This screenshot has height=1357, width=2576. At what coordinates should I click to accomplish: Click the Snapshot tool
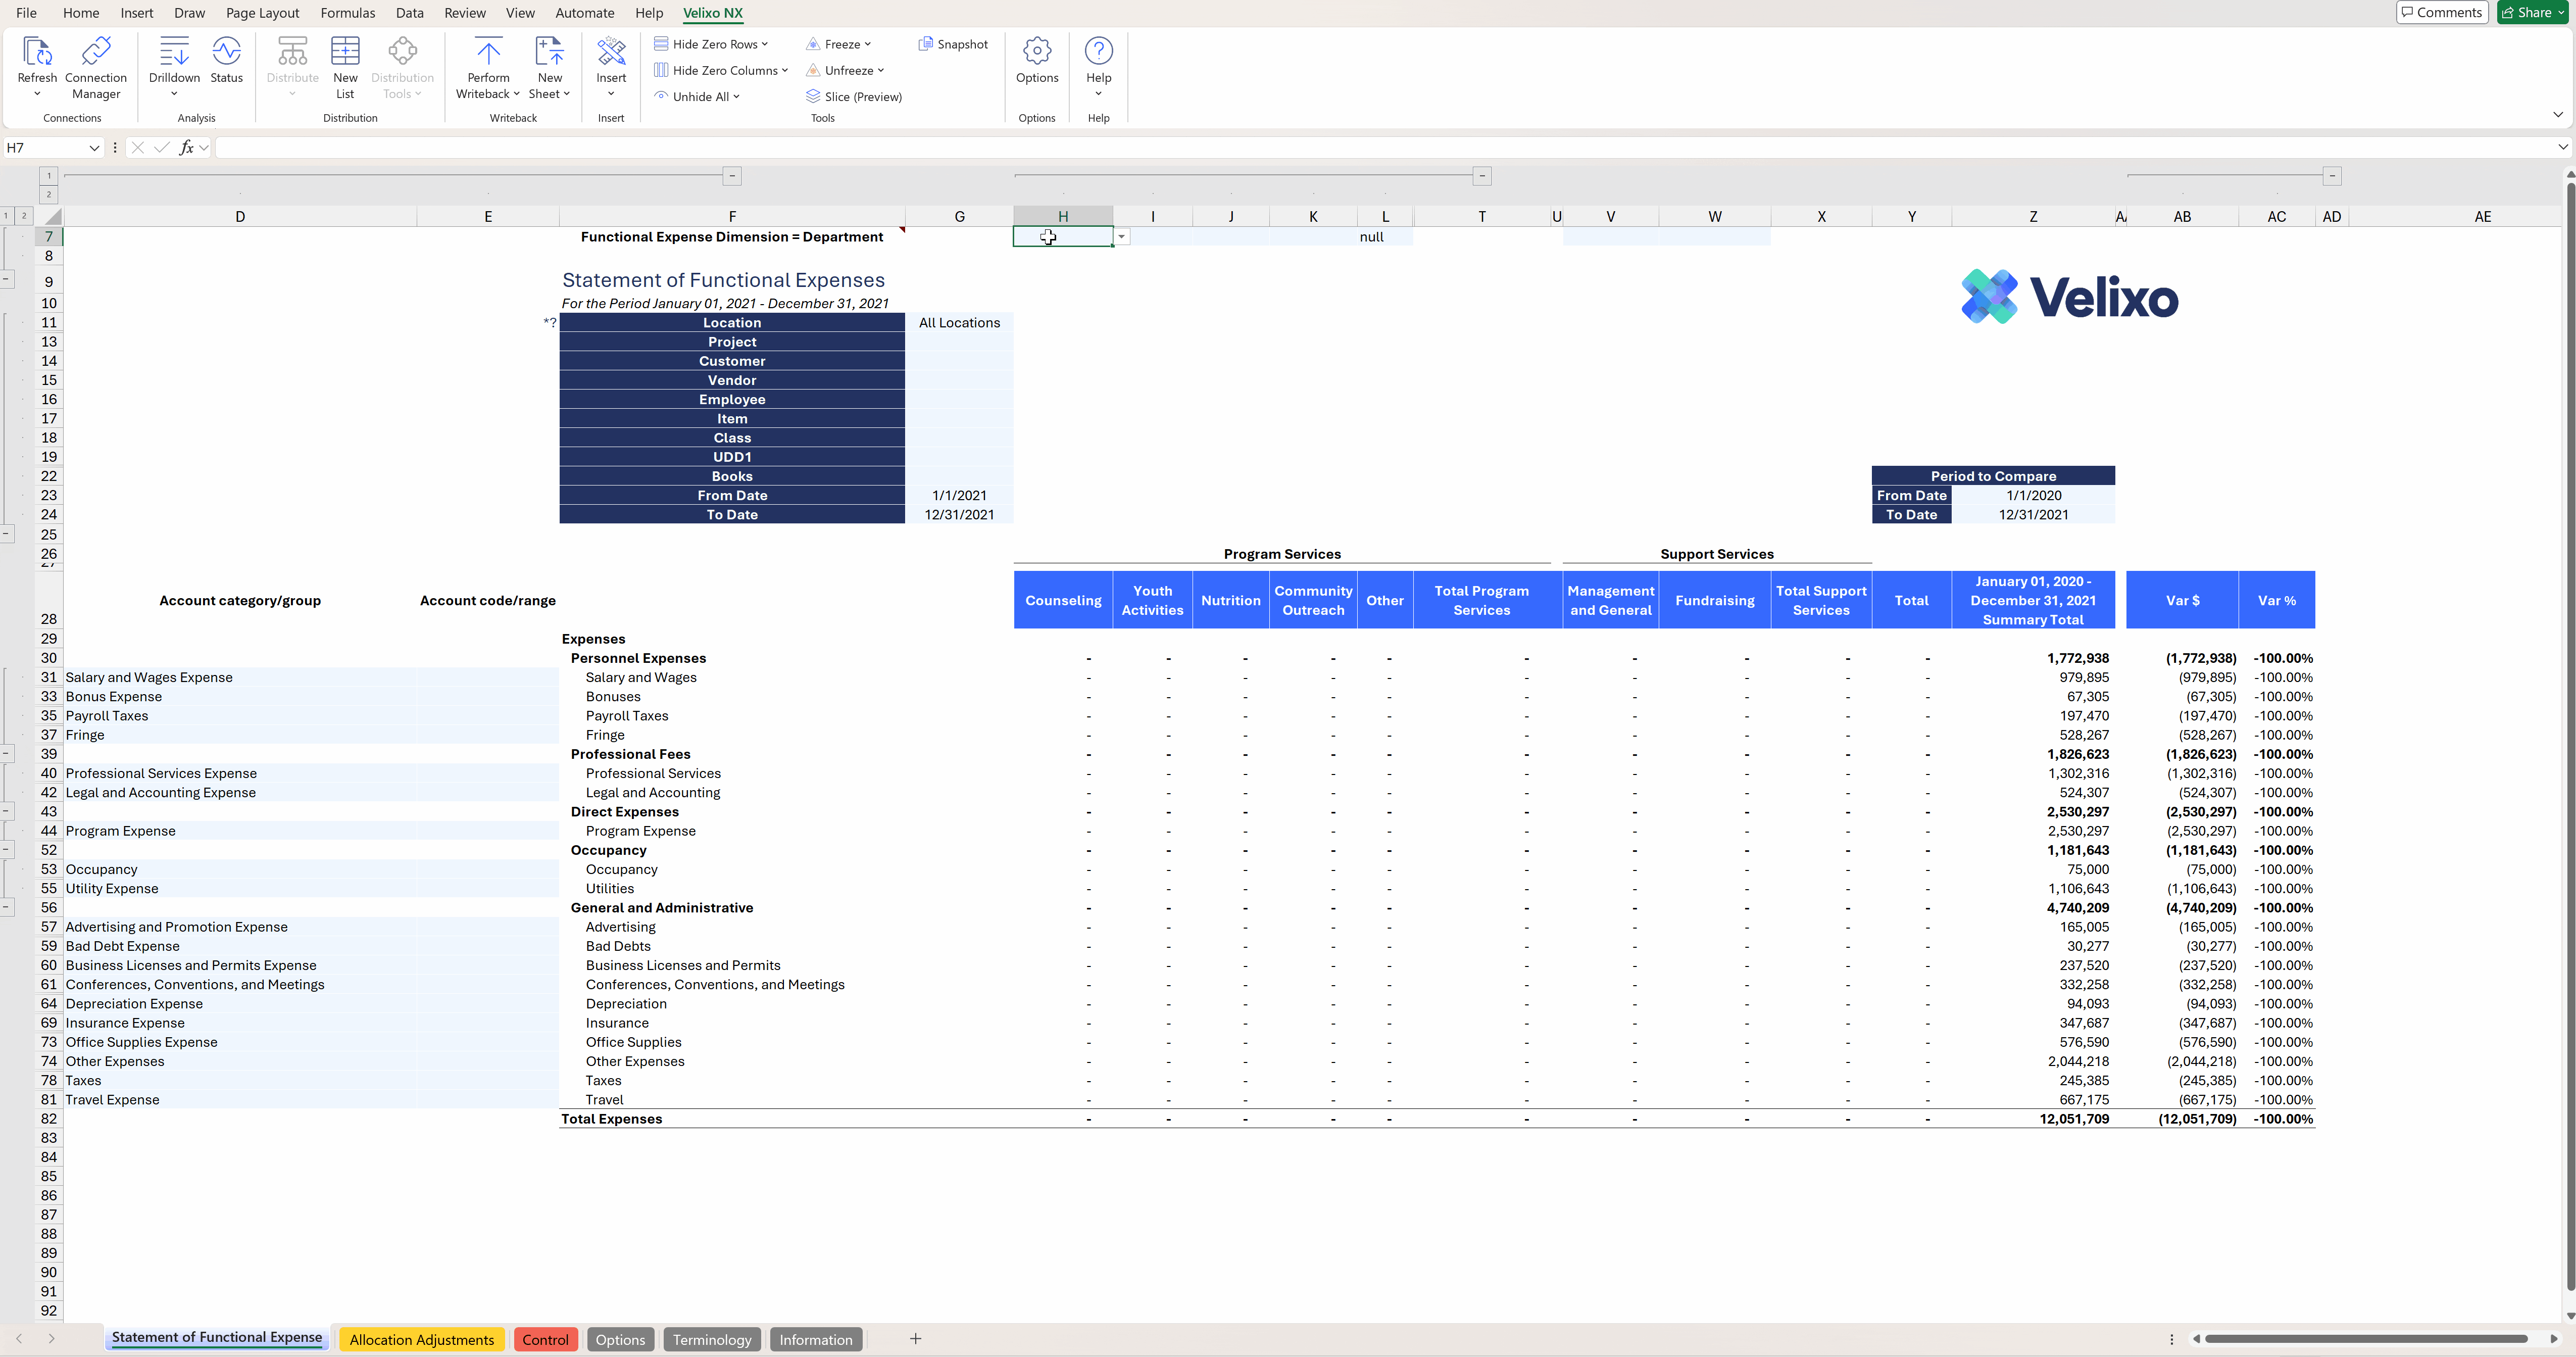coord(954,44)
